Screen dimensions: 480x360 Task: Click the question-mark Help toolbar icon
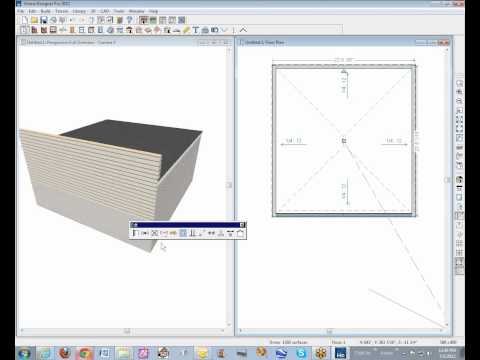click(129, 20)
